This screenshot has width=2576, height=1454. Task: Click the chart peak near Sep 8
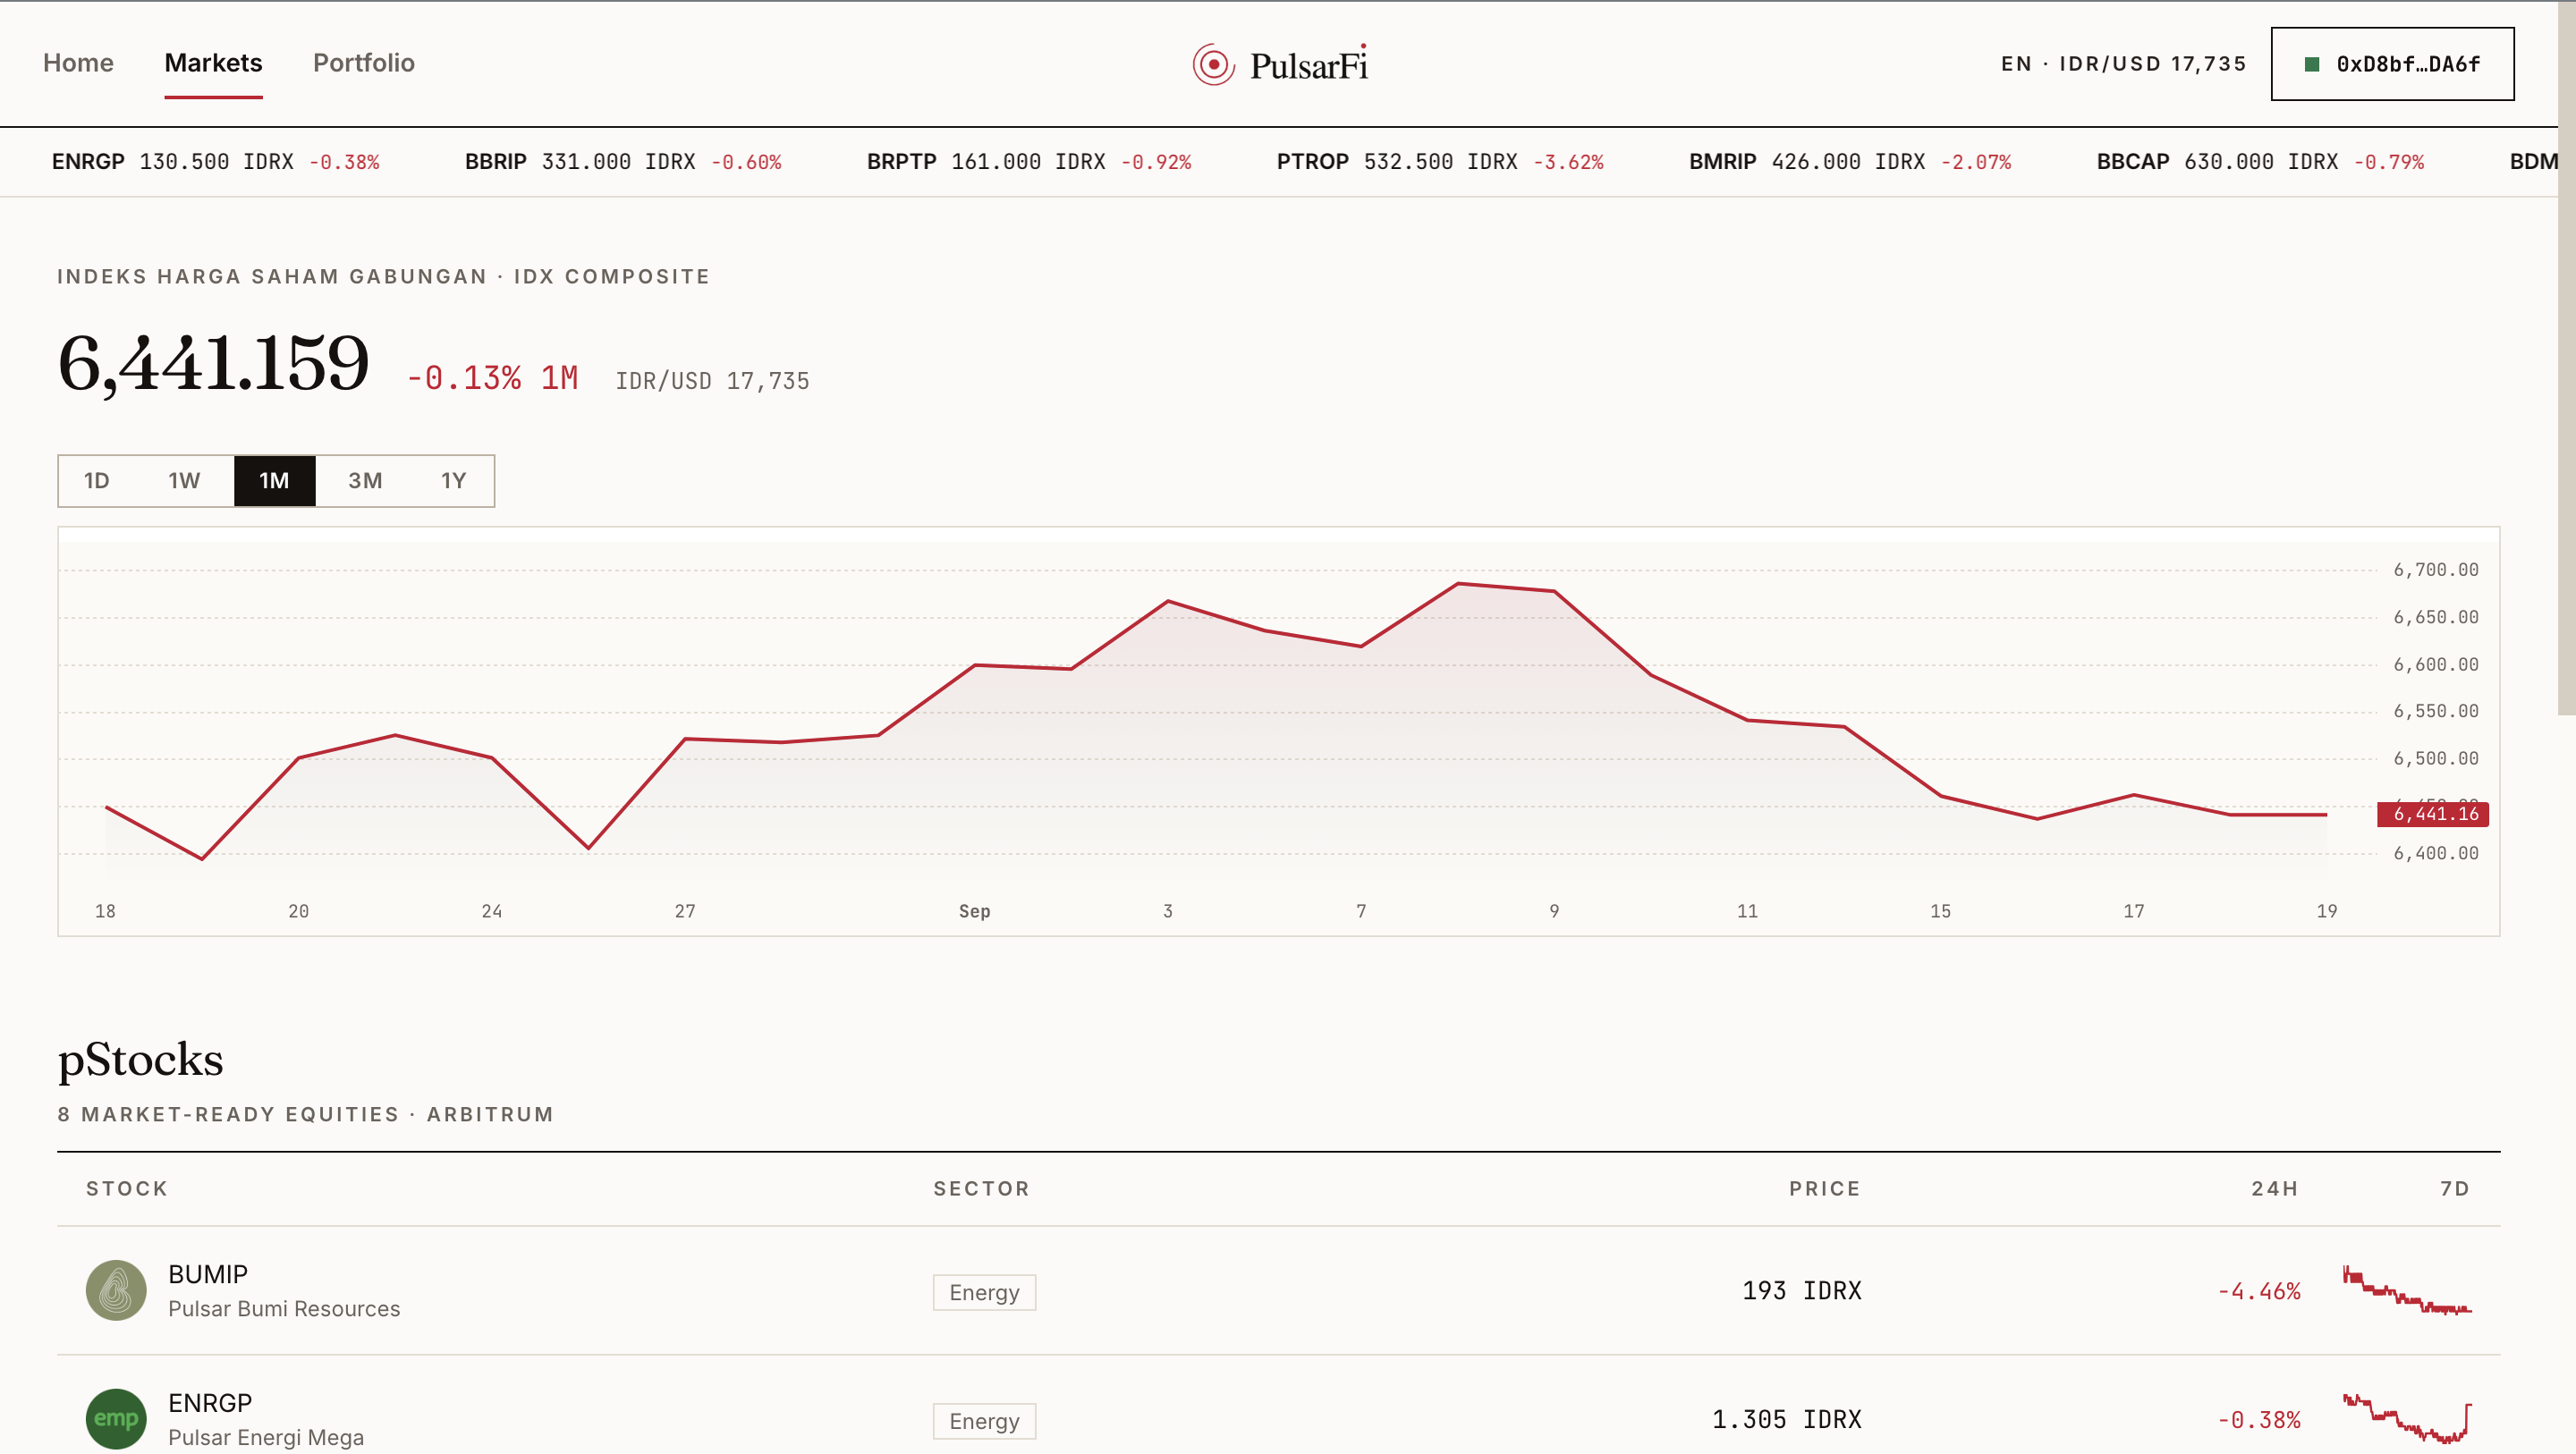(1458, 583)
